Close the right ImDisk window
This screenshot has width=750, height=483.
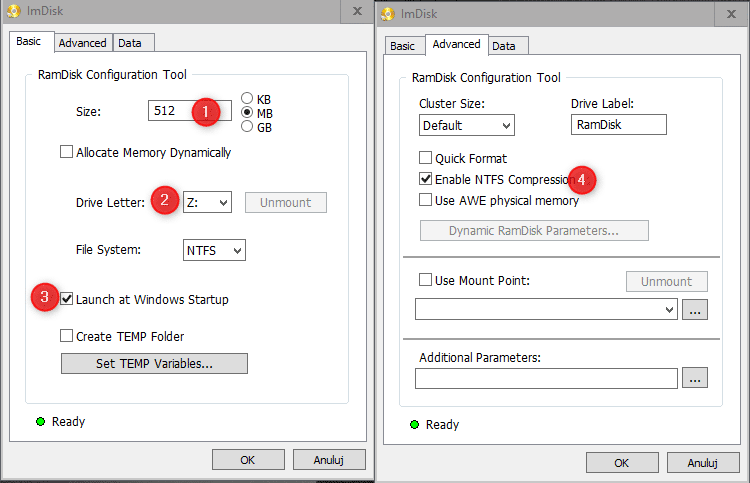pyautogui.click(x=731, y=14)
